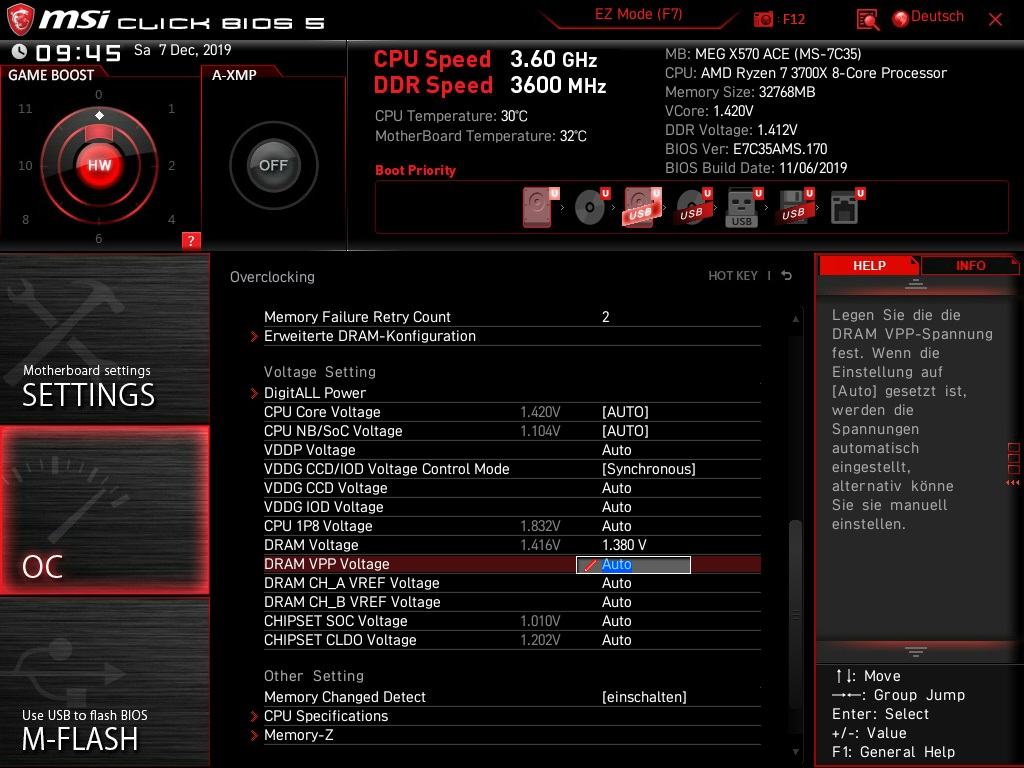Open the CPU Core Voltage [AUTO] dropdown
Viewport: 1024px width, 768px height.
click(x=625, y=412)
